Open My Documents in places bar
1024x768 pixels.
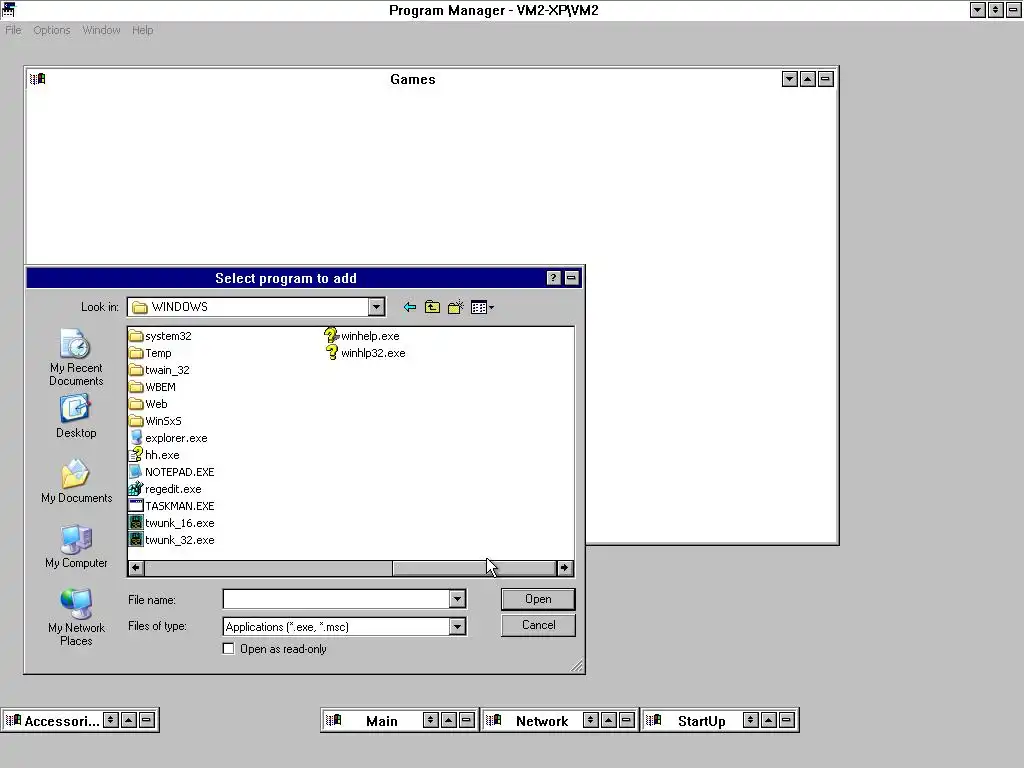(76, 481)
